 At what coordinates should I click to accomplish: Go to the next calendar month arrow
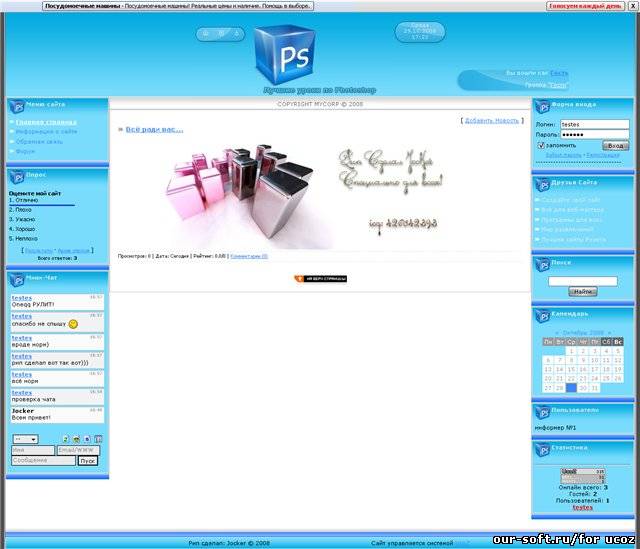[x=609, y=333]
